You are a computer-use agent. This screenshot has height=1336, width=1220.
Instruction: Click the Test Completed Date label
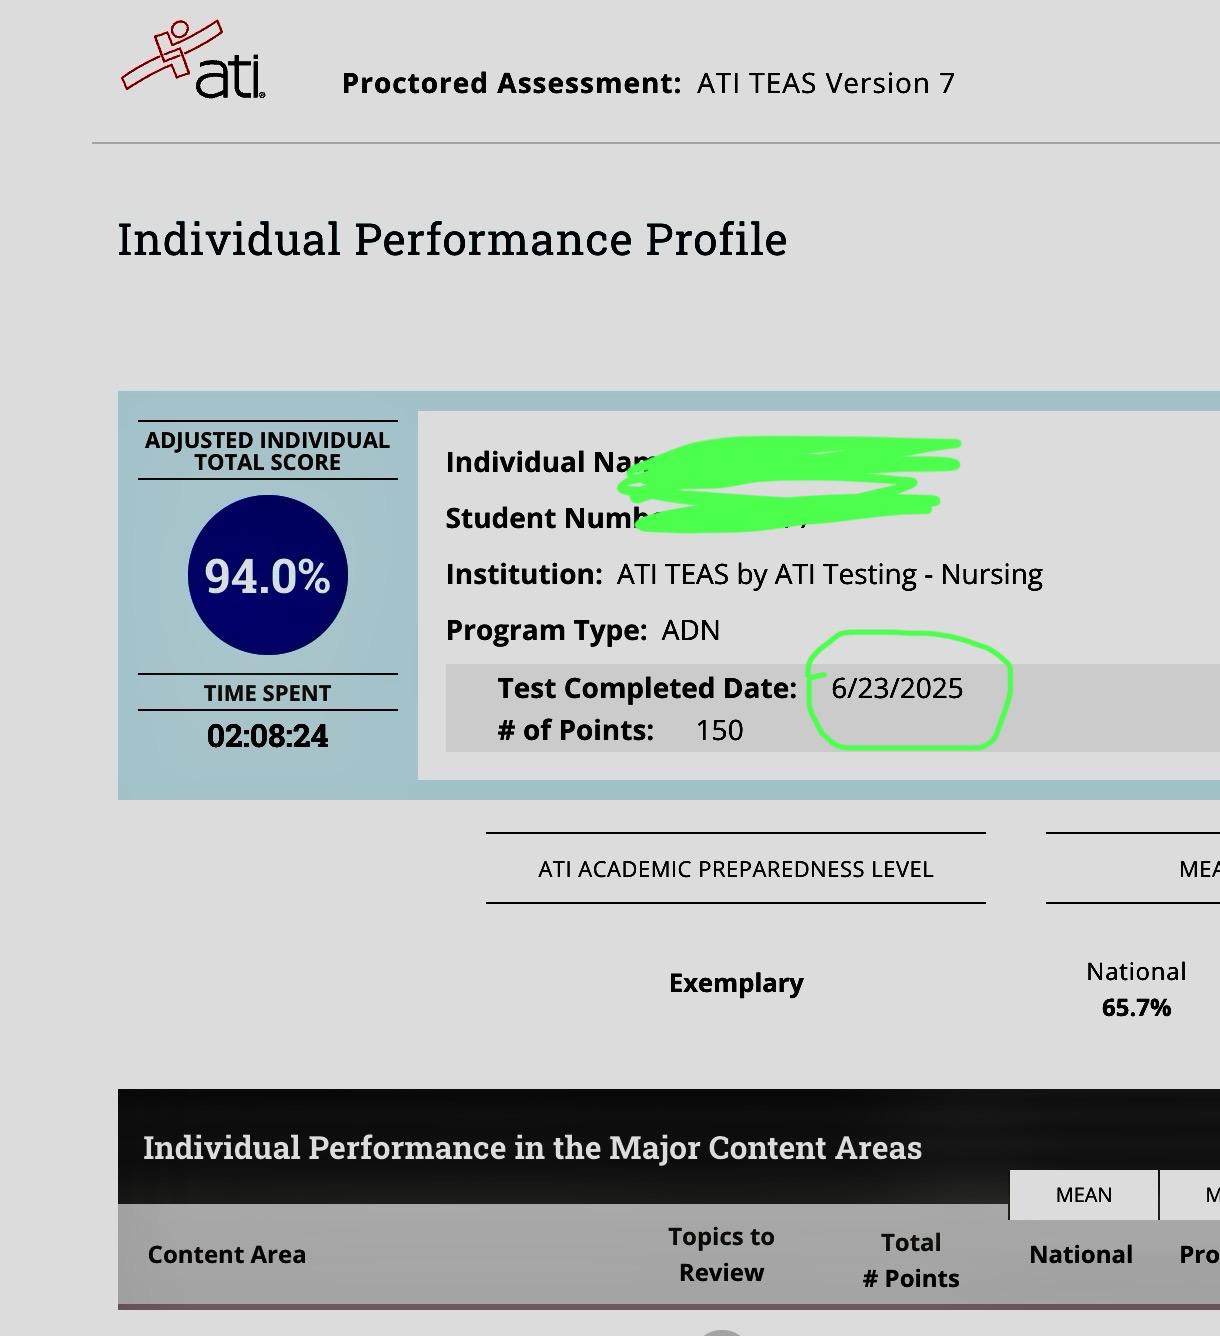tap(647, 689)
